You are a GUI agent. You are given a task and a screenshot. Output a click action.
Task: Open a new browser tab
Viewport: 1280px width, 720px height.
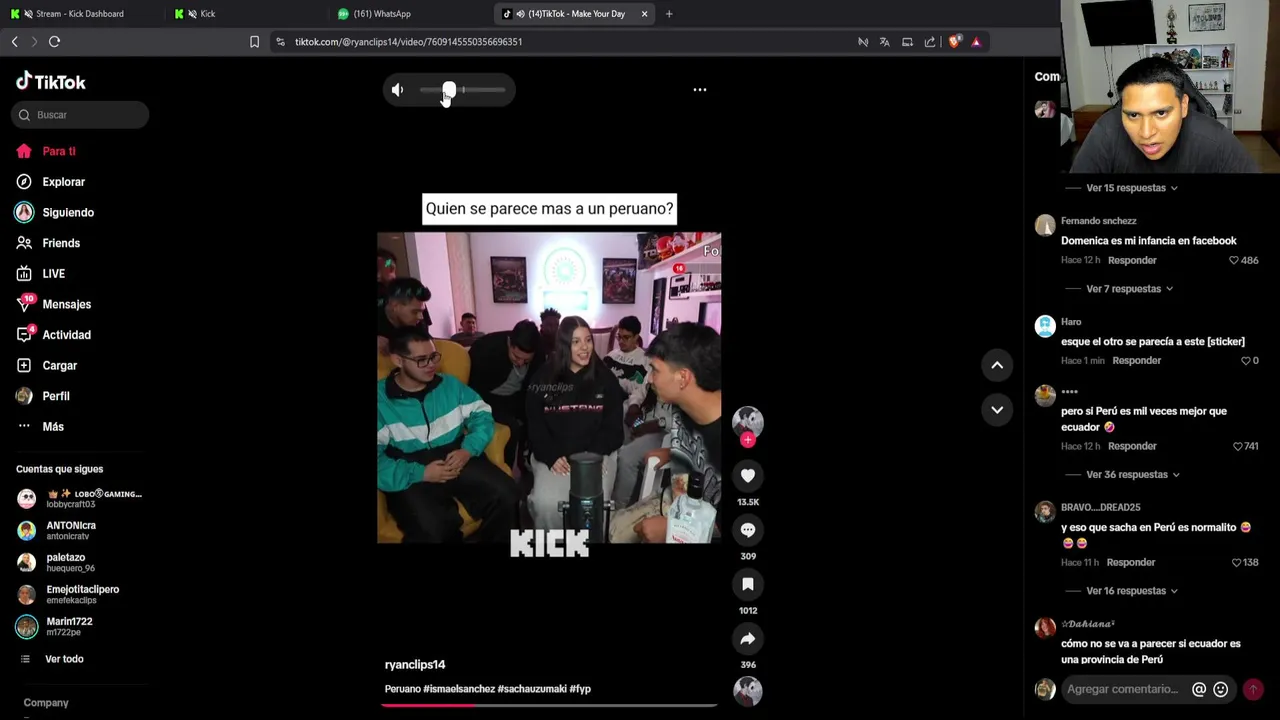click(669, 14)
